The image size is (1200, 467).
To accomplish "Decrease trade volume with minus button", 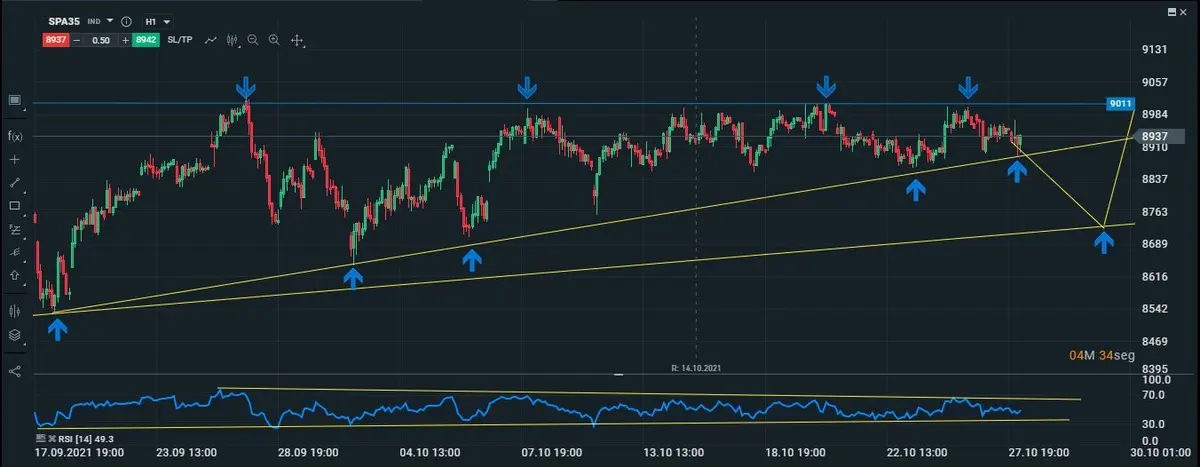I will tap(76, 40).
